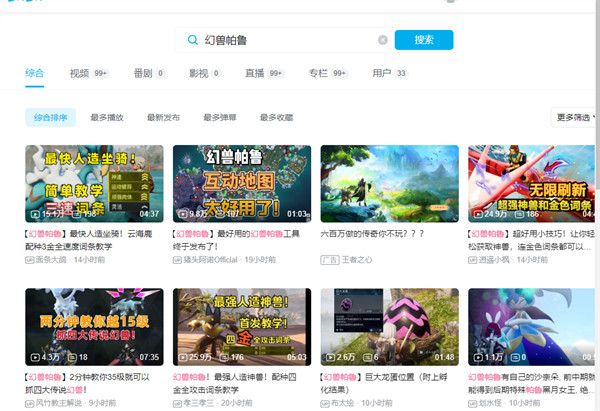This screenshot has width=600, height=411.
Task: Open the 两分钟教你越15级 video thumbnail
Action: pos(94,327)
